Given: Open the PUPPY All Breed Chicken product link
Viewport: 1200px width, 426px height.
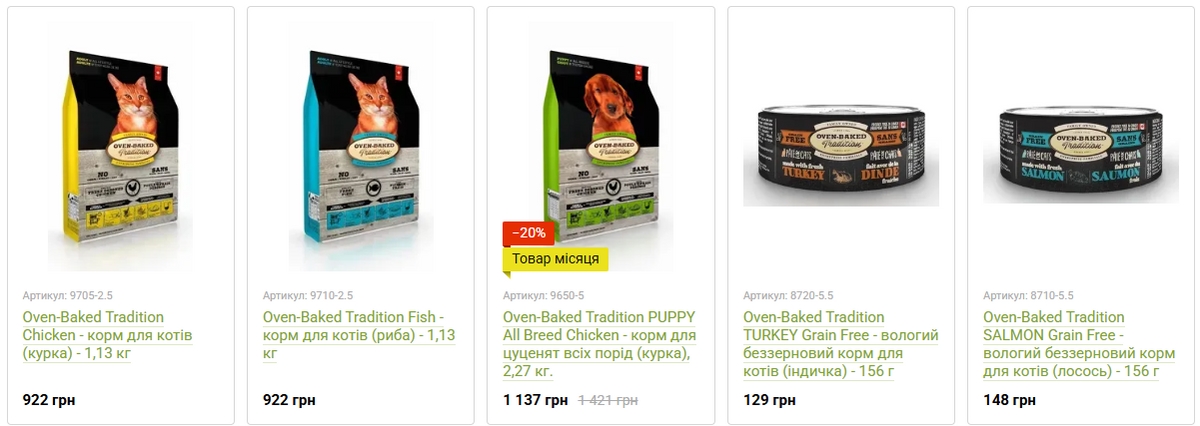Looking at the screenshot, I should 599,344.
